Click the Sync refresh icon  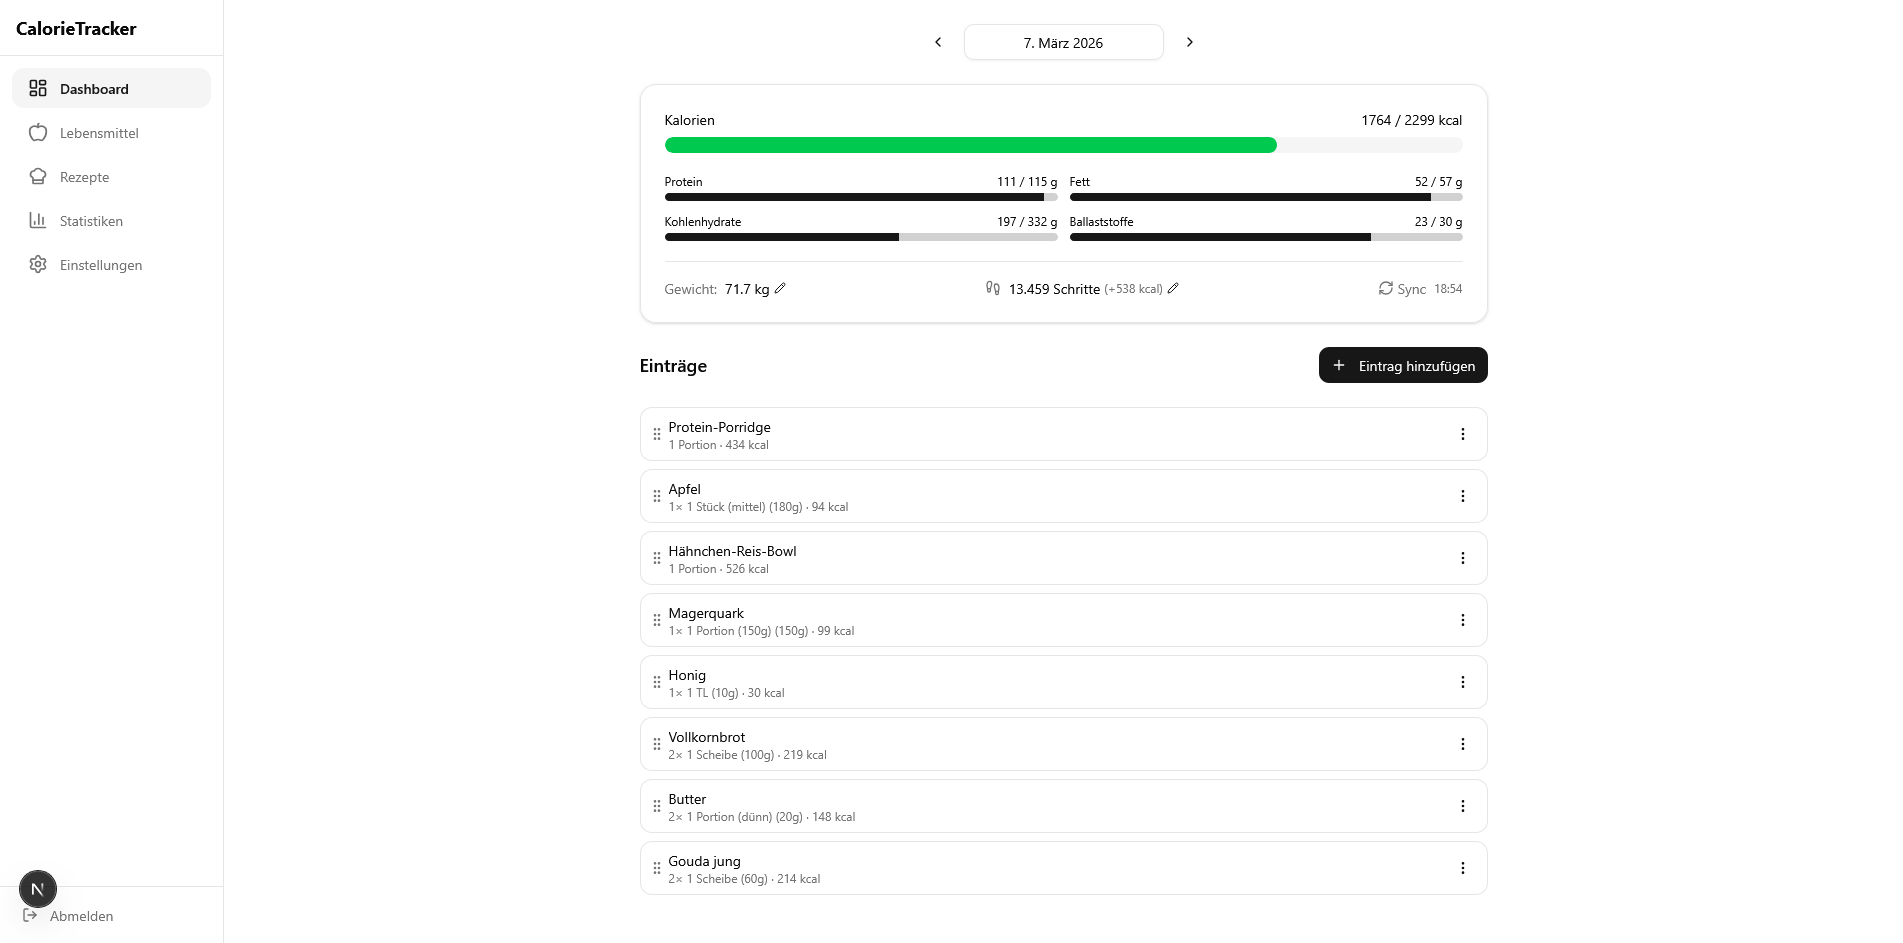click(1385, 288)
